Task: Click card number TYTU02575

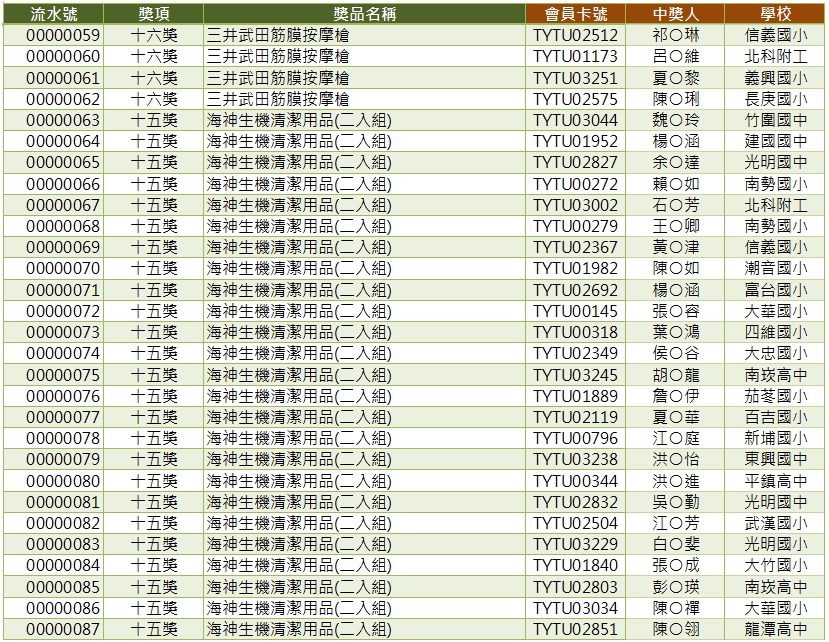Action: (575, 99)
